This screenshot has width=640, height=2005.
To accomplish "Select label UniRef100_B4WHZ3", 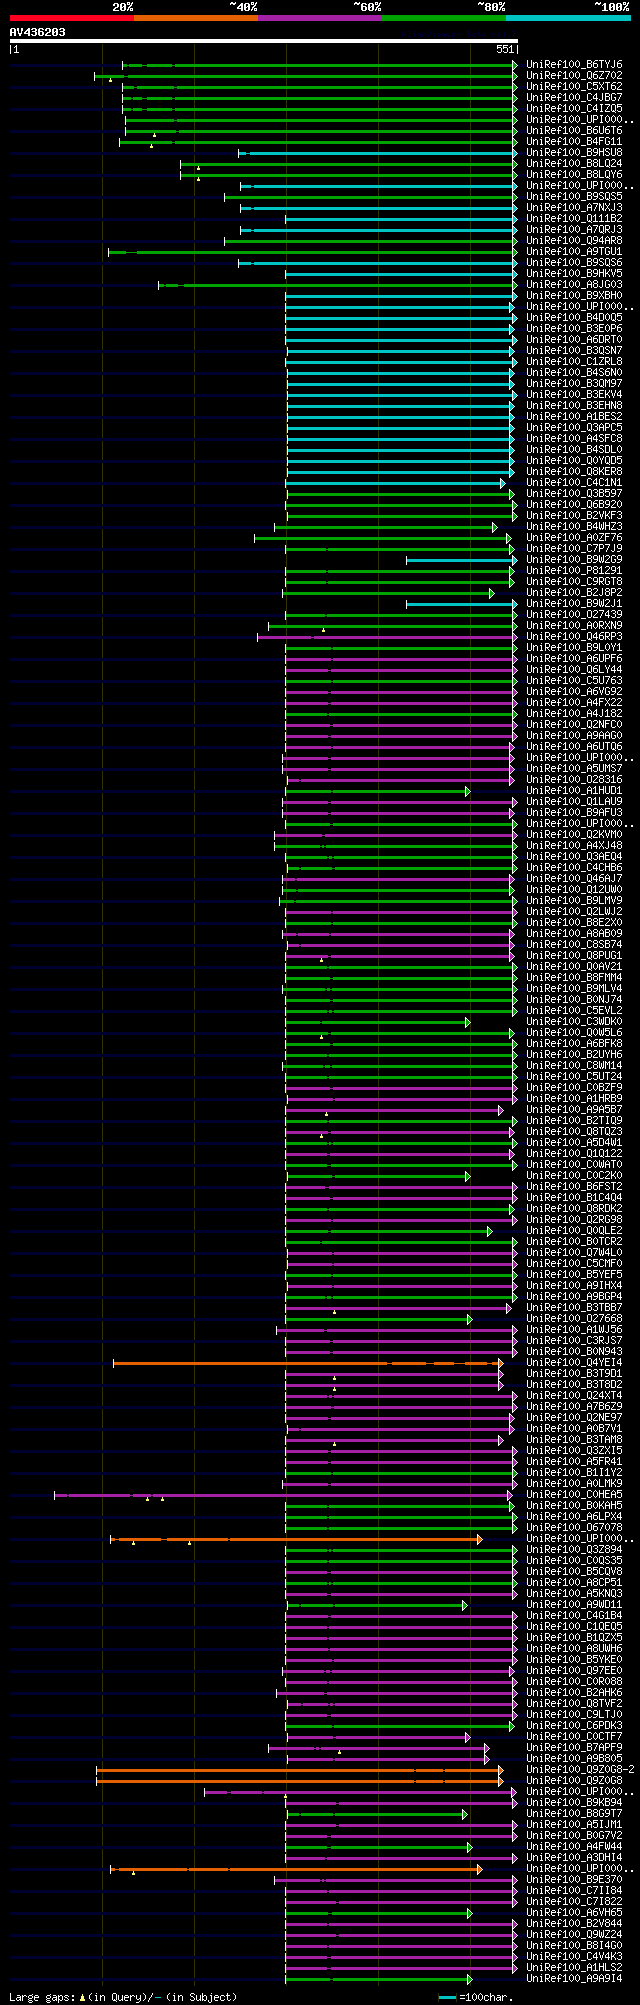I will pyautogui.click(x=574, y=526).
